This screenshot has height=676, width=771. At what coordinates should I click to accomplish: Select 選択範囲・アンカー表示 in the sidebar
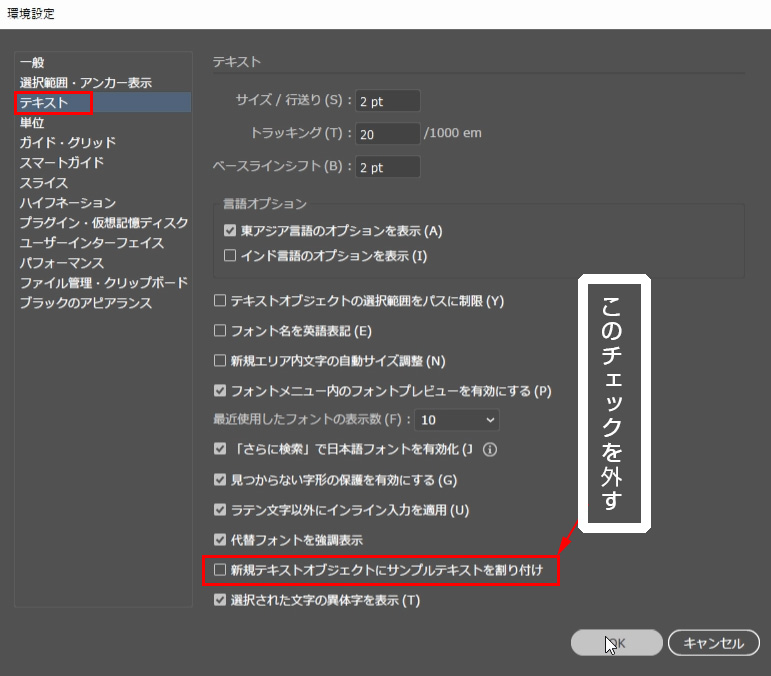click(x=86, y=83)
